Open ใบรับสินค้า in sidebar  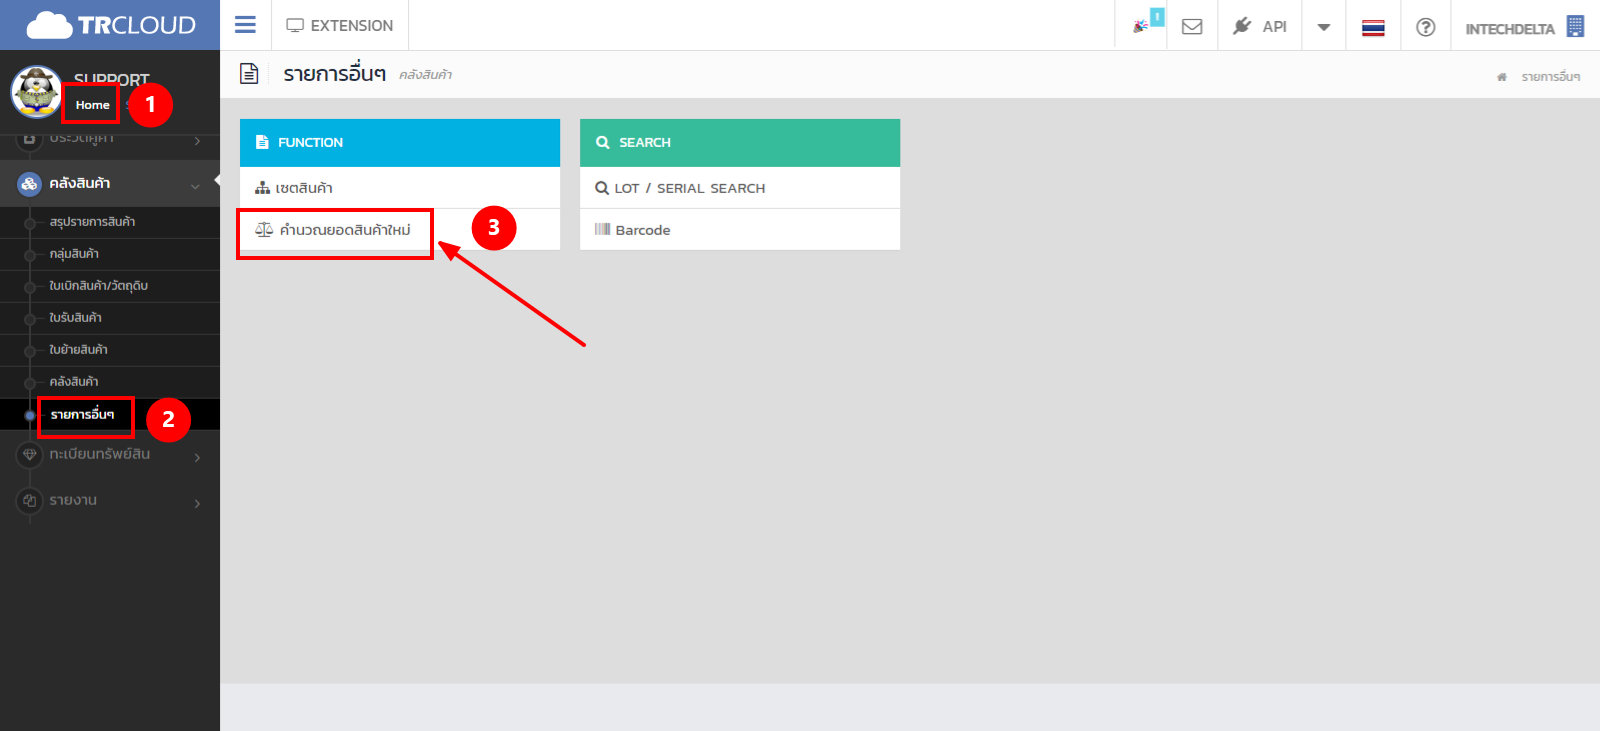coord(75,318)
